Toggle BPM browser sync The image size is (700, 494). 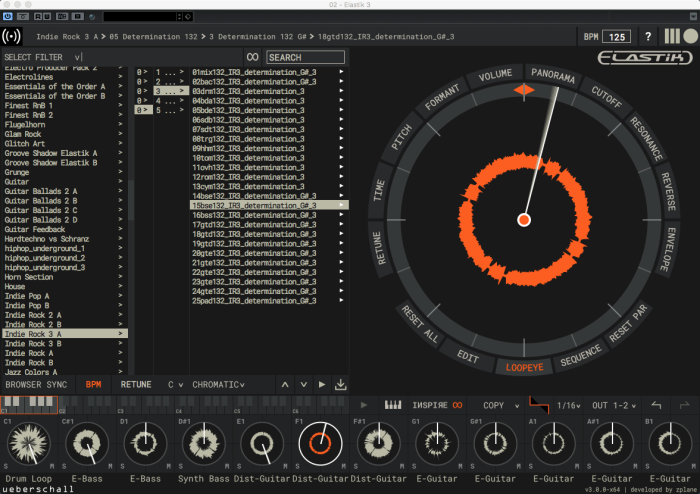(93, 385)
